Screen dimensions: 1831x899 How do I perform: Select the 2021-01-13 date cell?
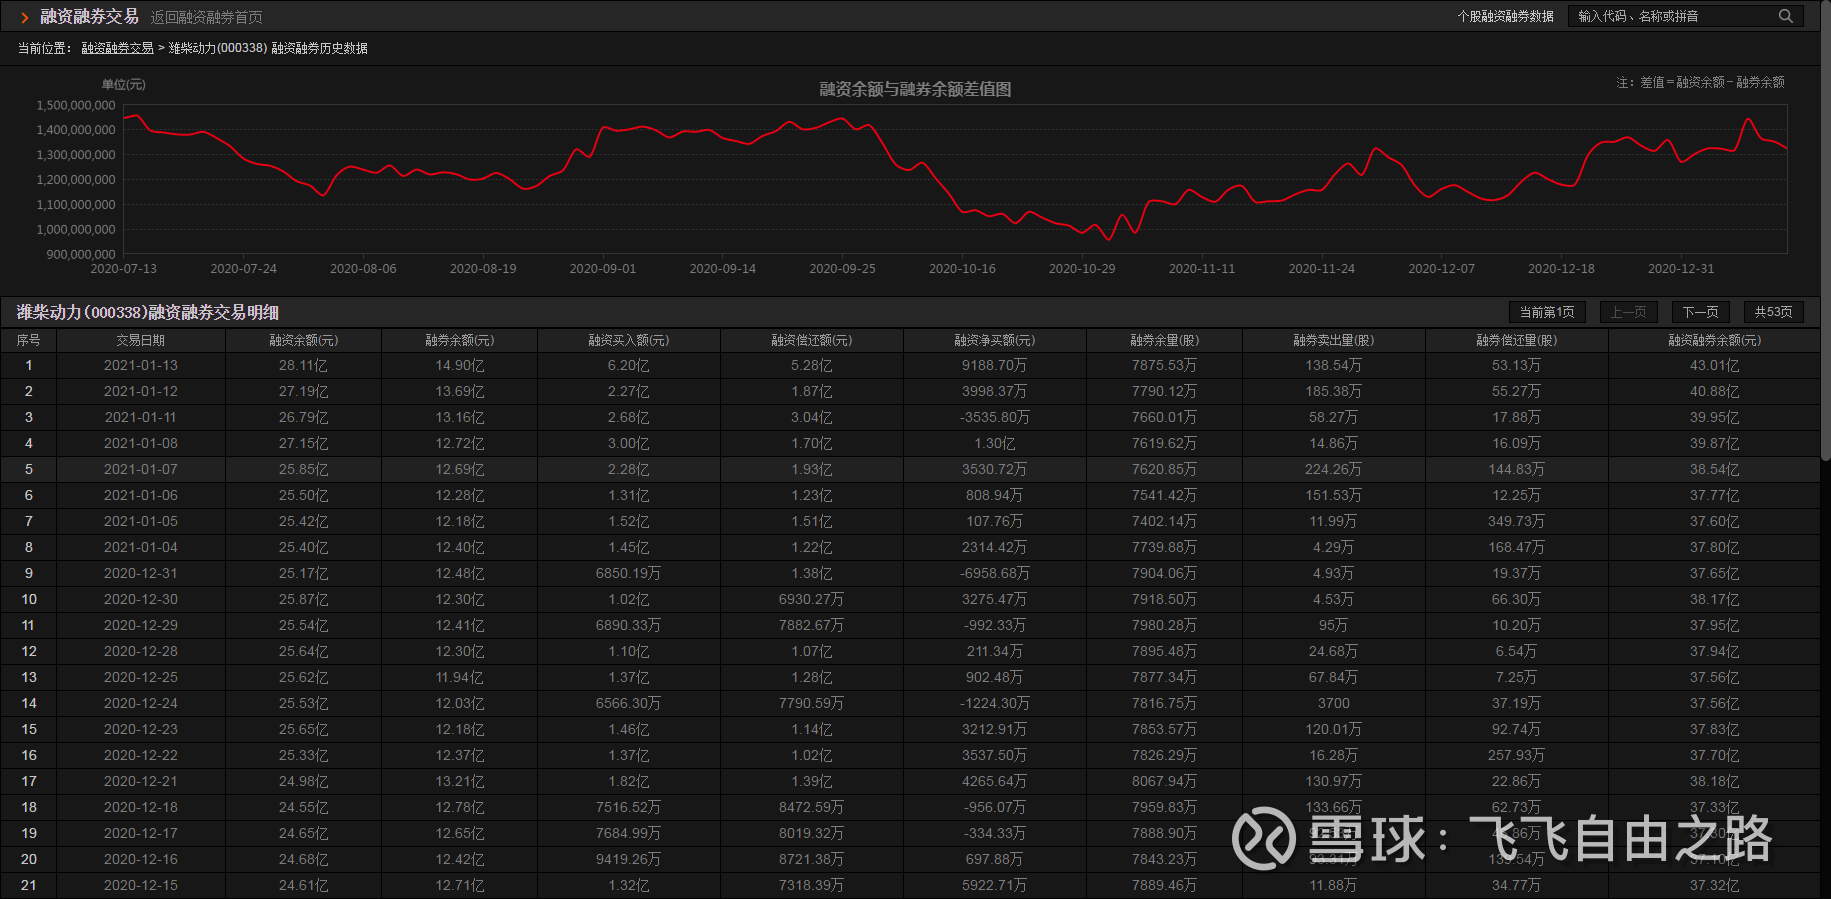pos(141,366)
